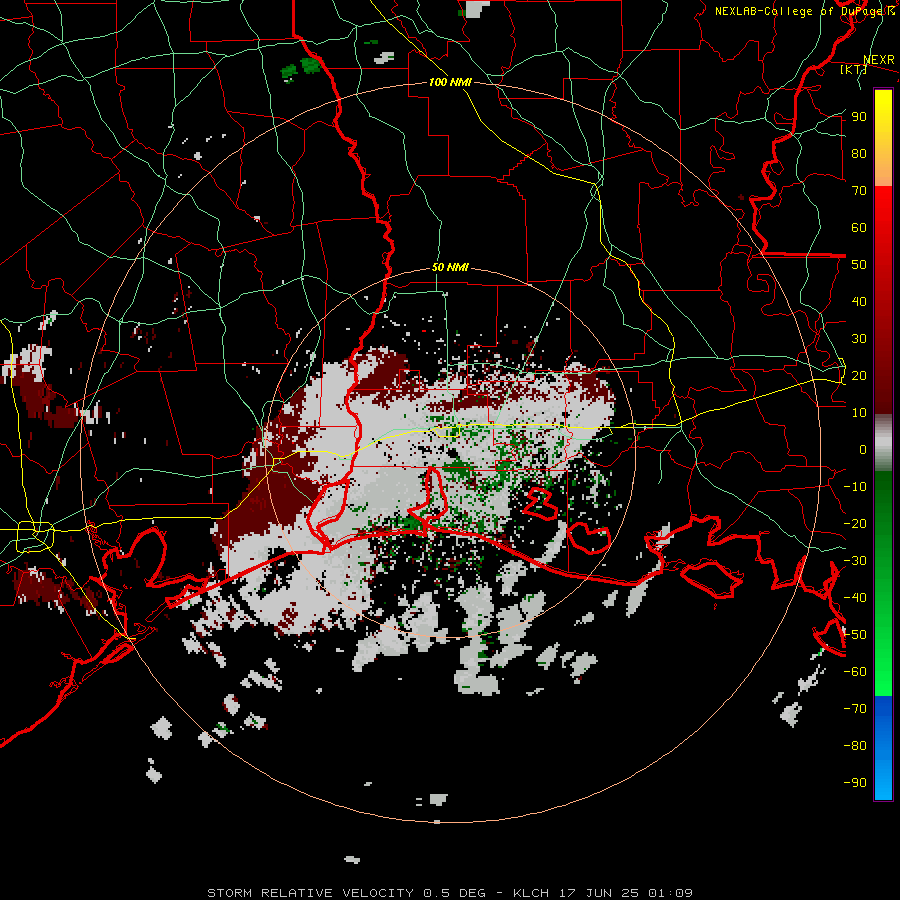Click the -80 value on the velocity scale

[855, 746]
